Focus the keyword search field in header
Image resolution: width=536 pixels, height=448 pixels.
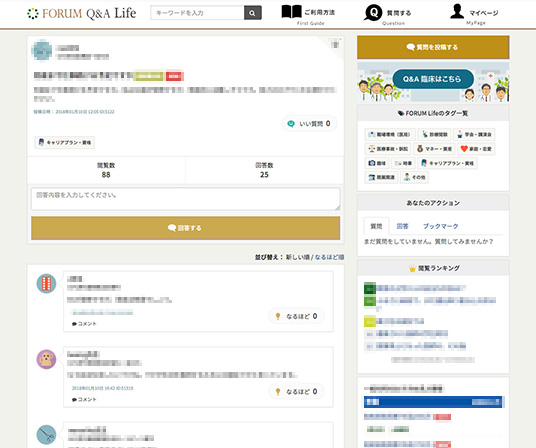click(197, 13)
